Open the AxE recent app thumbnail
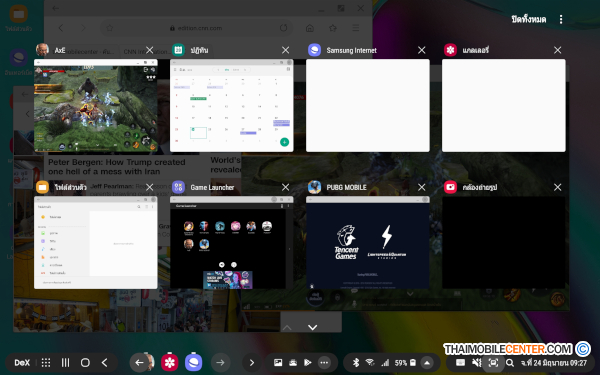Image resolution: width=600 pixels, height=375 pixels. [x=96, y=105]
